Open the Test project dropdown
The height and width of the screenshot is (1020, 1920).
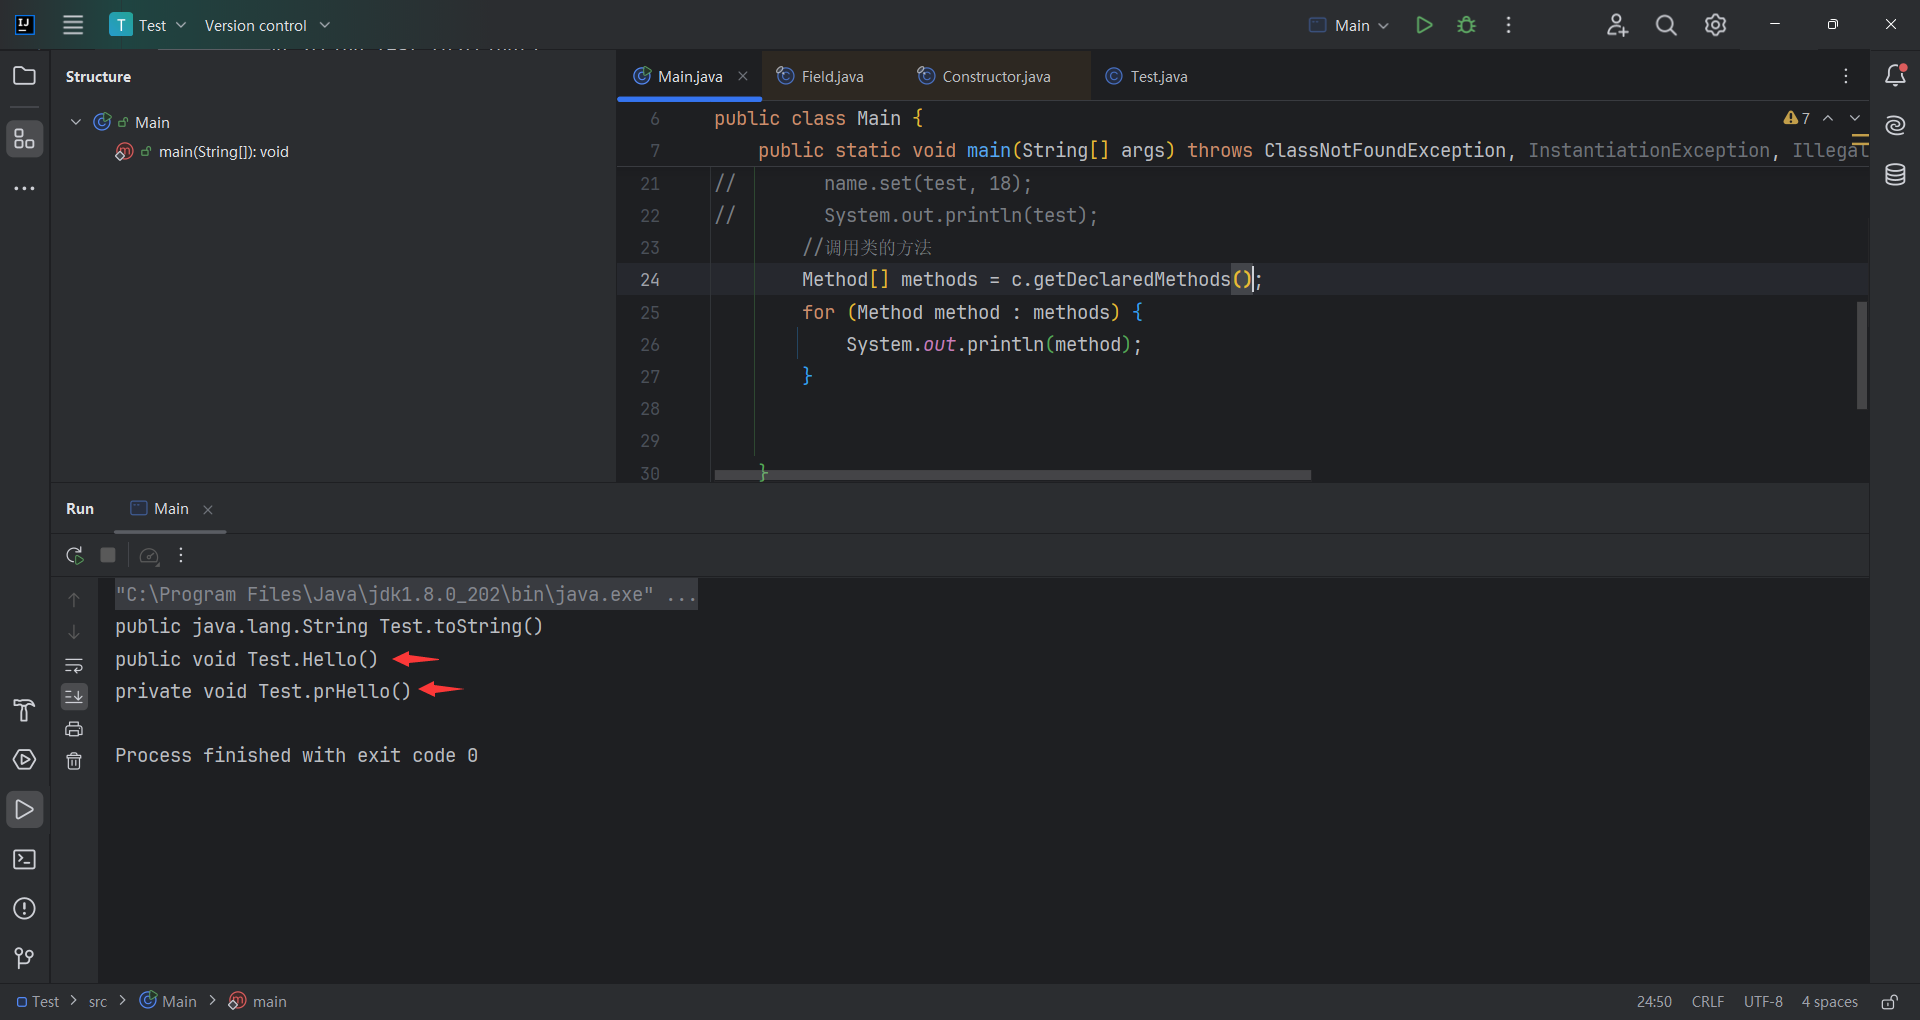pos(148,25)
